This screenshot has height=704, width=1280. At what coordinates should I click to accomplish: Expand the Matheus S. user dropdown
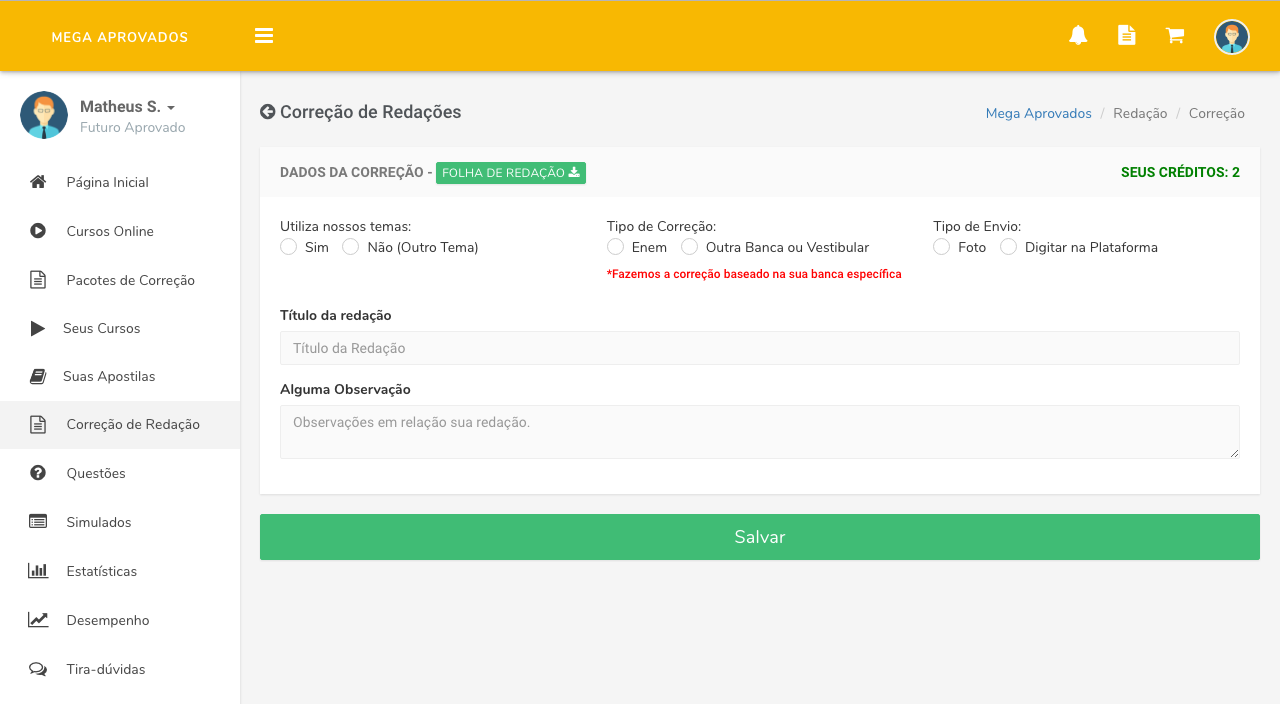click(x=127, y=107)
